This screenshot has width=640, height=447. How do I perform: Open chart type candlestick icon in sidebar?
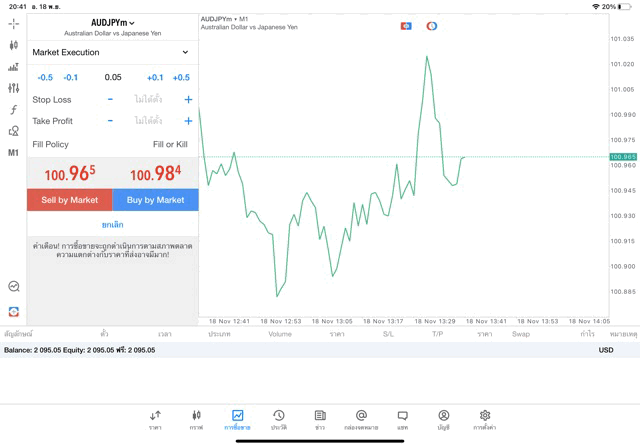tap(14, 45)
